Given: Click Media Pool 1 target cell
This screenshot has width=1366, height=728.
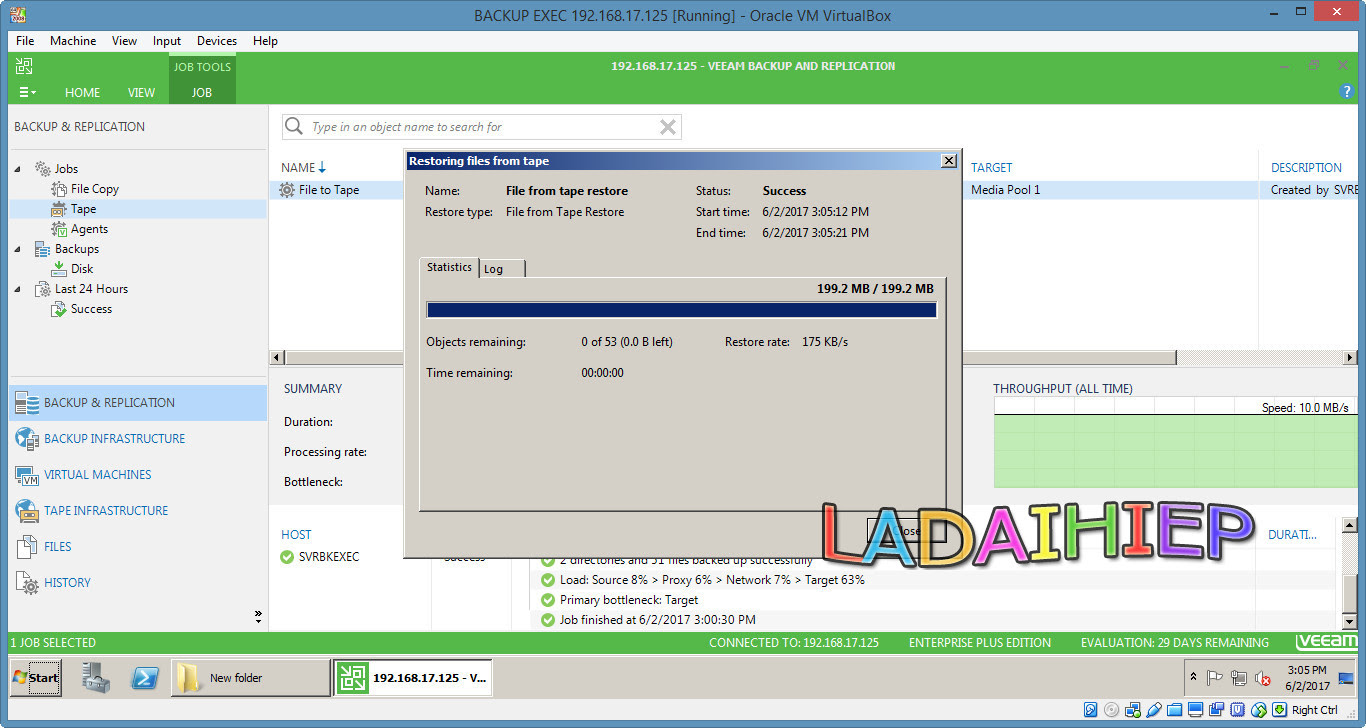Looking at the screenshot, I should point(1005,190).
